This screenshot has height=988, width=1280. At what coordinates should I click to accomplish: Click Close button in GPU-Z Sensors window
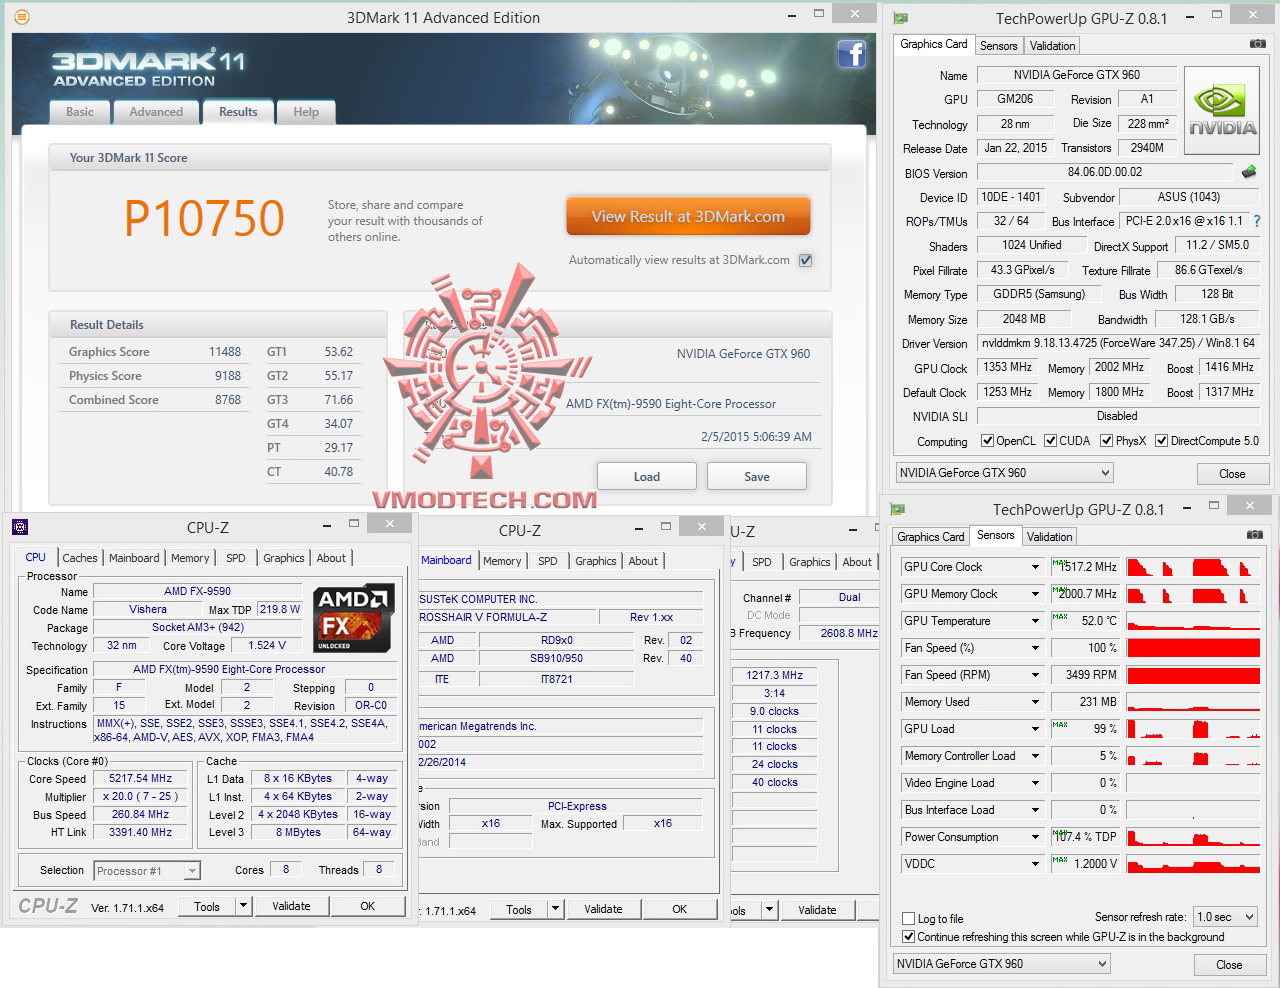[1229, 965]
